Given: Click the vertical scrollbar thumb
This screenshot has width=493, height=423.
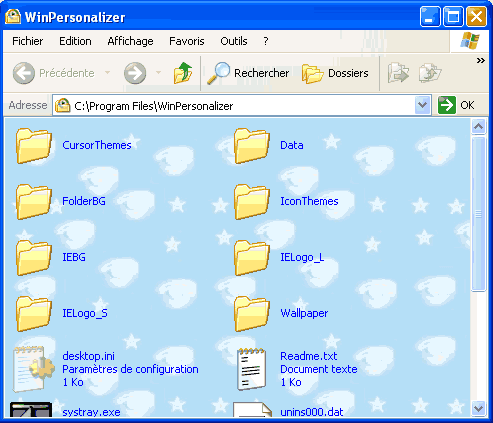Looking at the screenshot, I should [478, 214].
